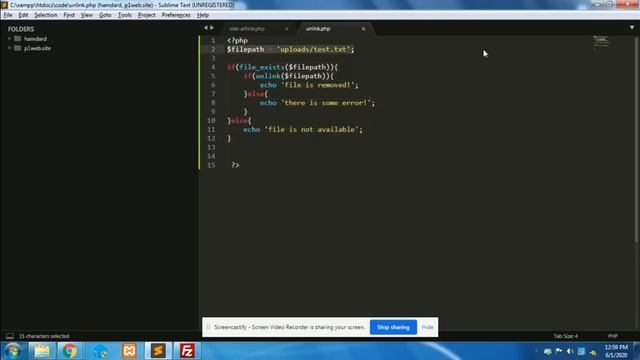Image resolution: width=640 pixels, height=360 pixels.
Task: Open the tab list dropdown arrow
Action: (x=632, y=28)
